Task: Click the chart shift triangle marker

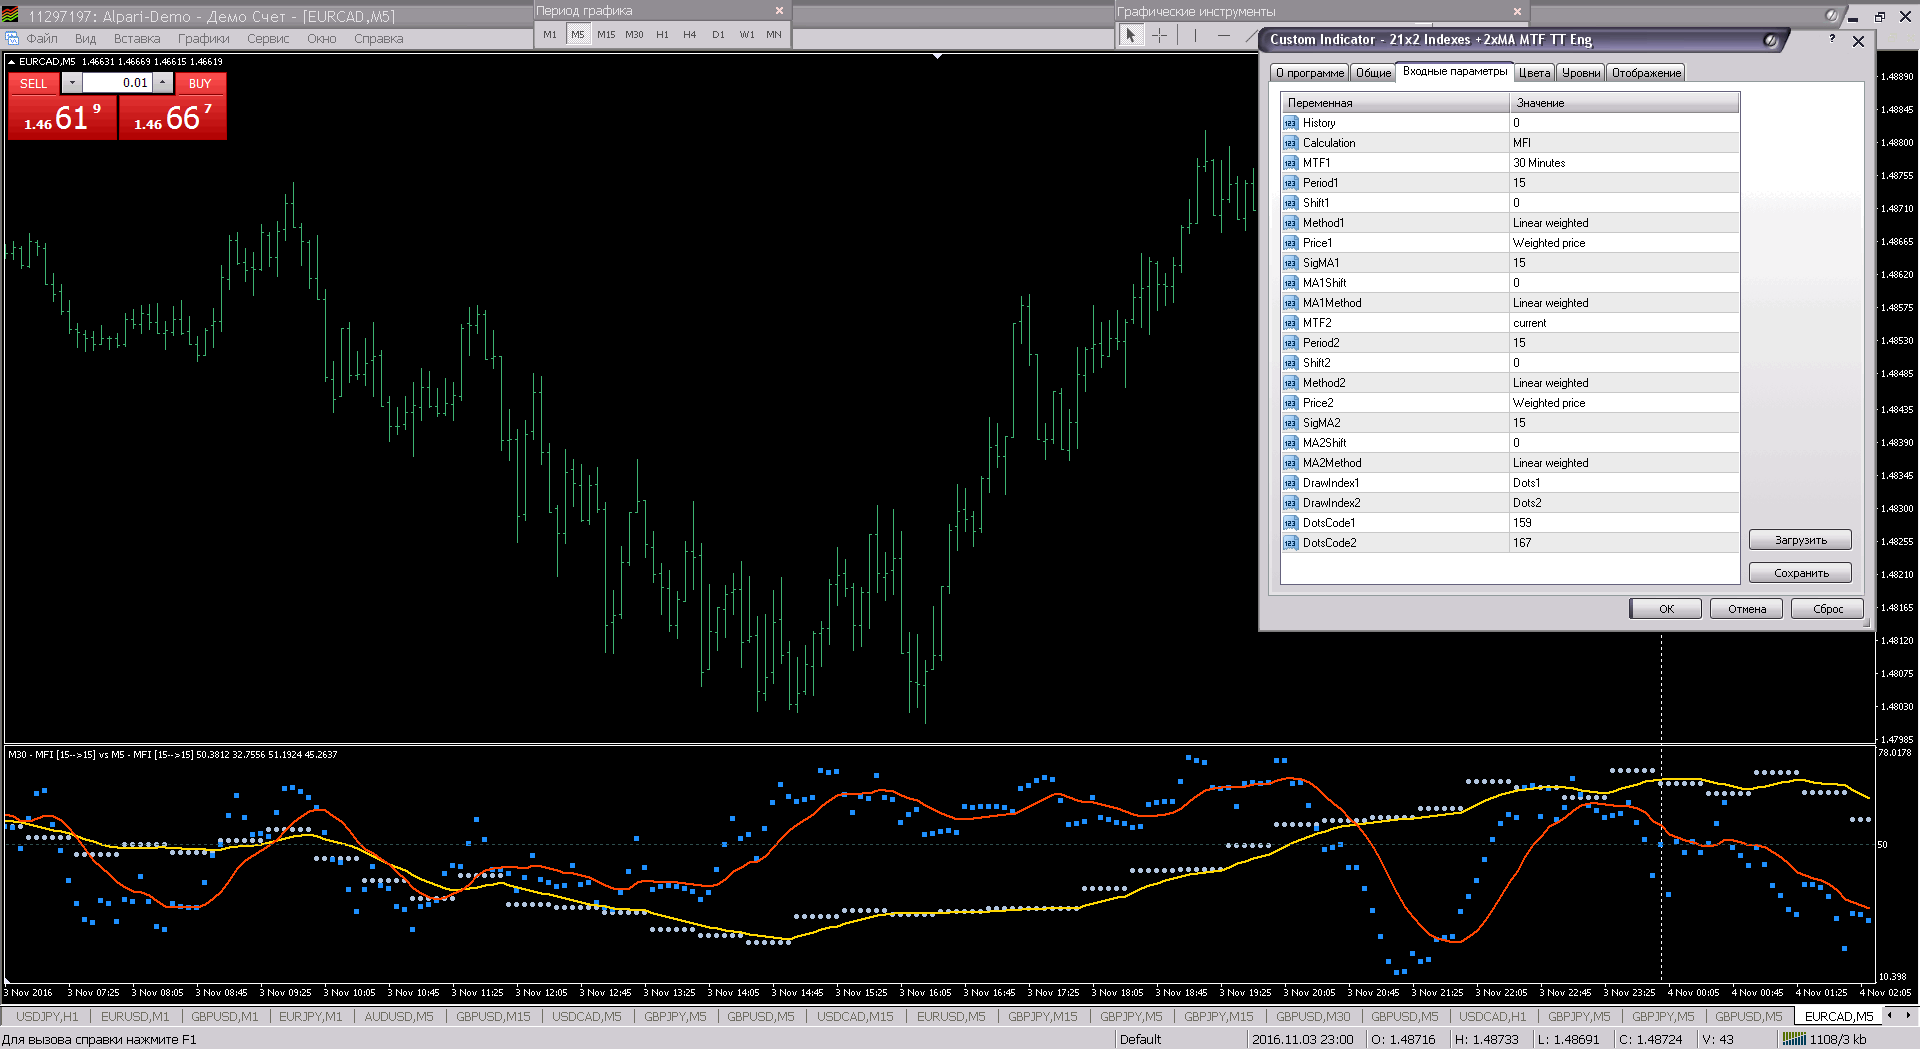Action: (x=937, y=57)
